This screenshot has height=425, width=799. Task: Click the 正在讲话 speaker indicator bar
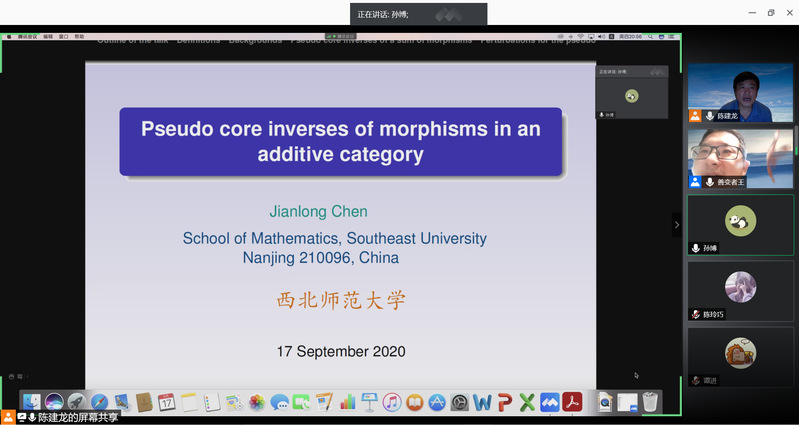click(x=418, y=14)
